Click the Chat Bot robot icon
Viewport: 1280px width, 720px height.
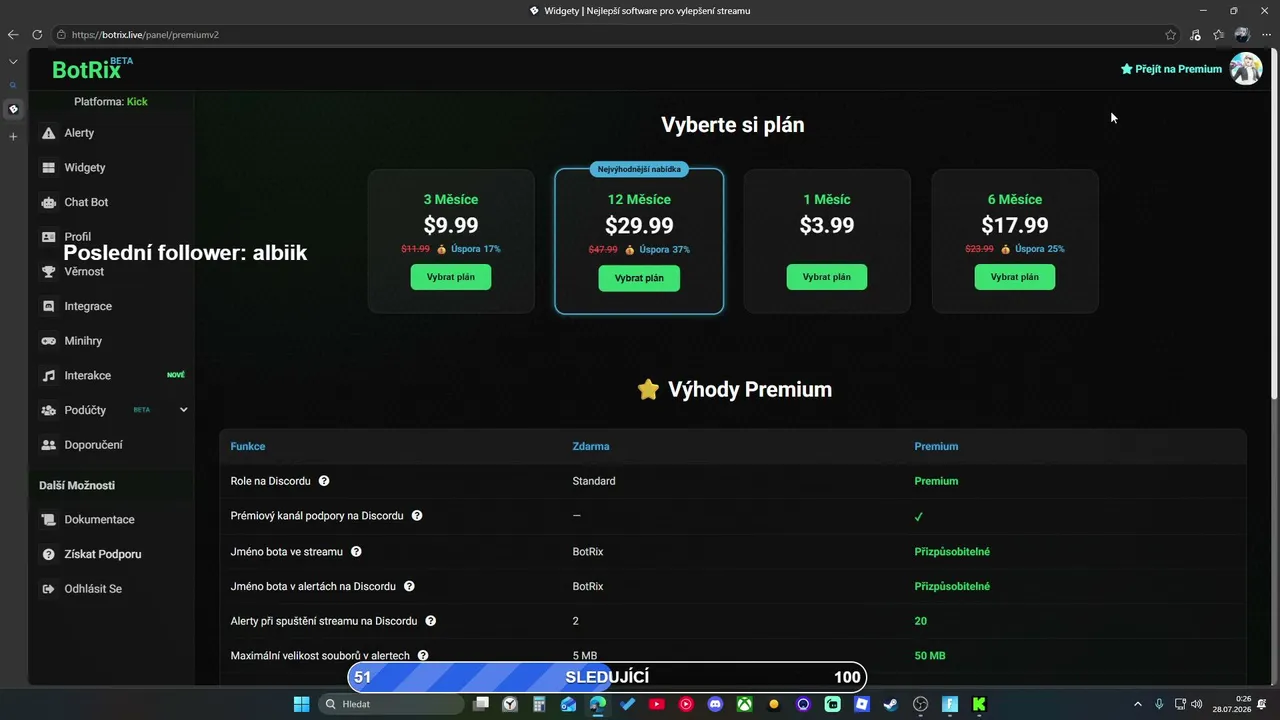[48, 202]
